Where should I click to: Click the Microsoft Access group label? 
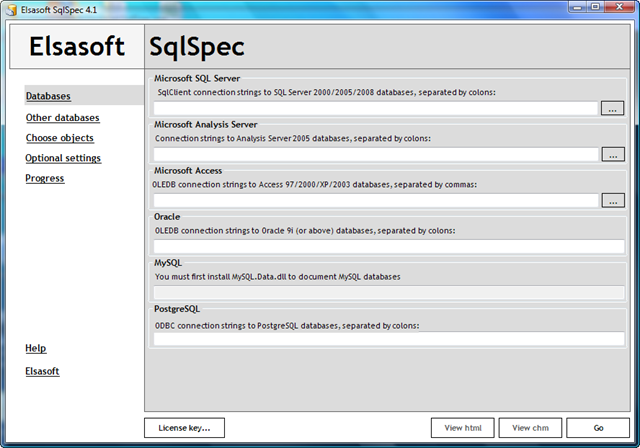[188, 171]
